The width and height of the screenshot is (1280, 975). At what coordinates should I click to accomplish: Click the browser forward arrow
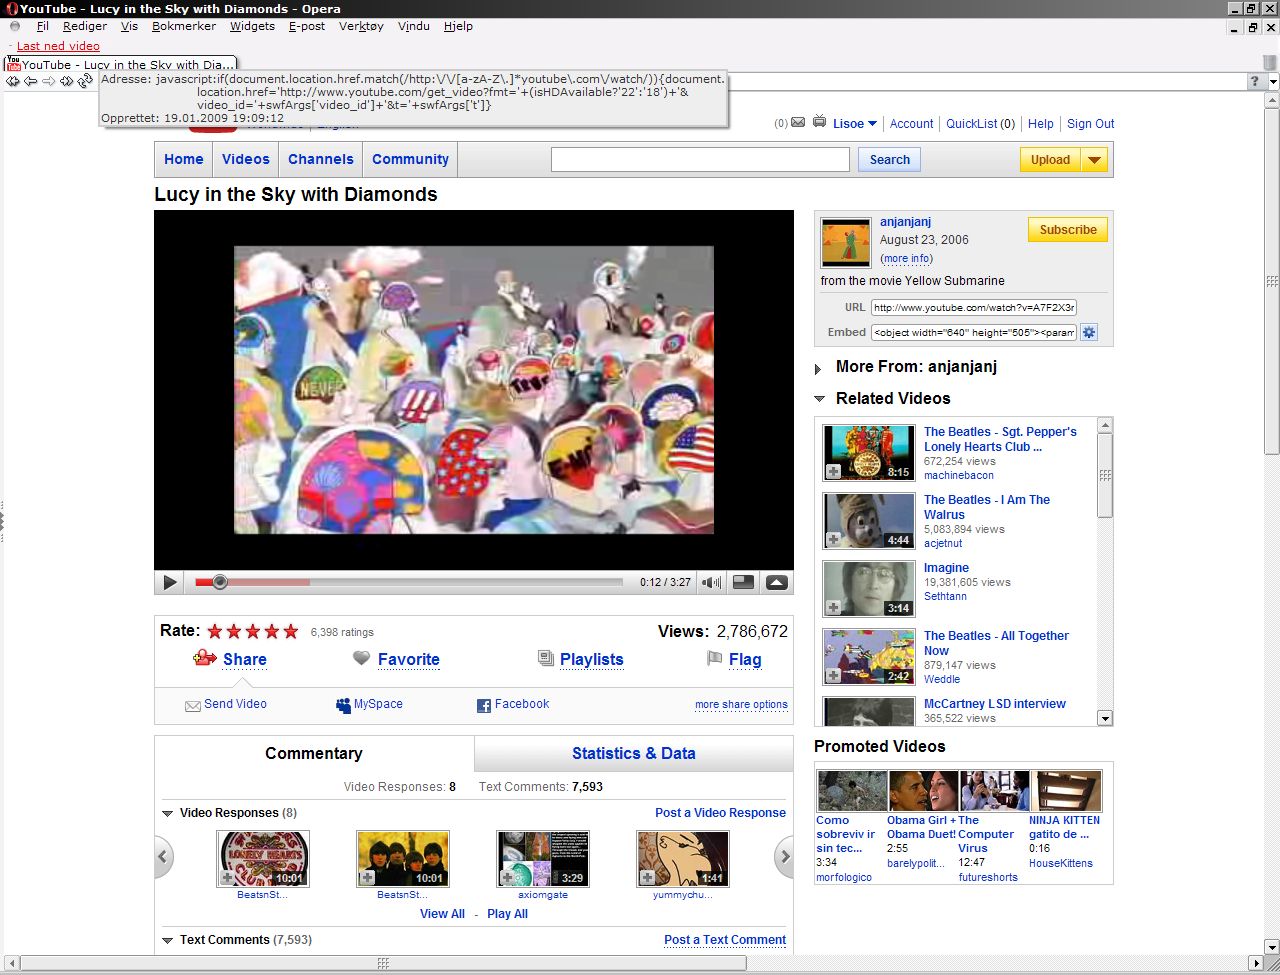[48, 81]
